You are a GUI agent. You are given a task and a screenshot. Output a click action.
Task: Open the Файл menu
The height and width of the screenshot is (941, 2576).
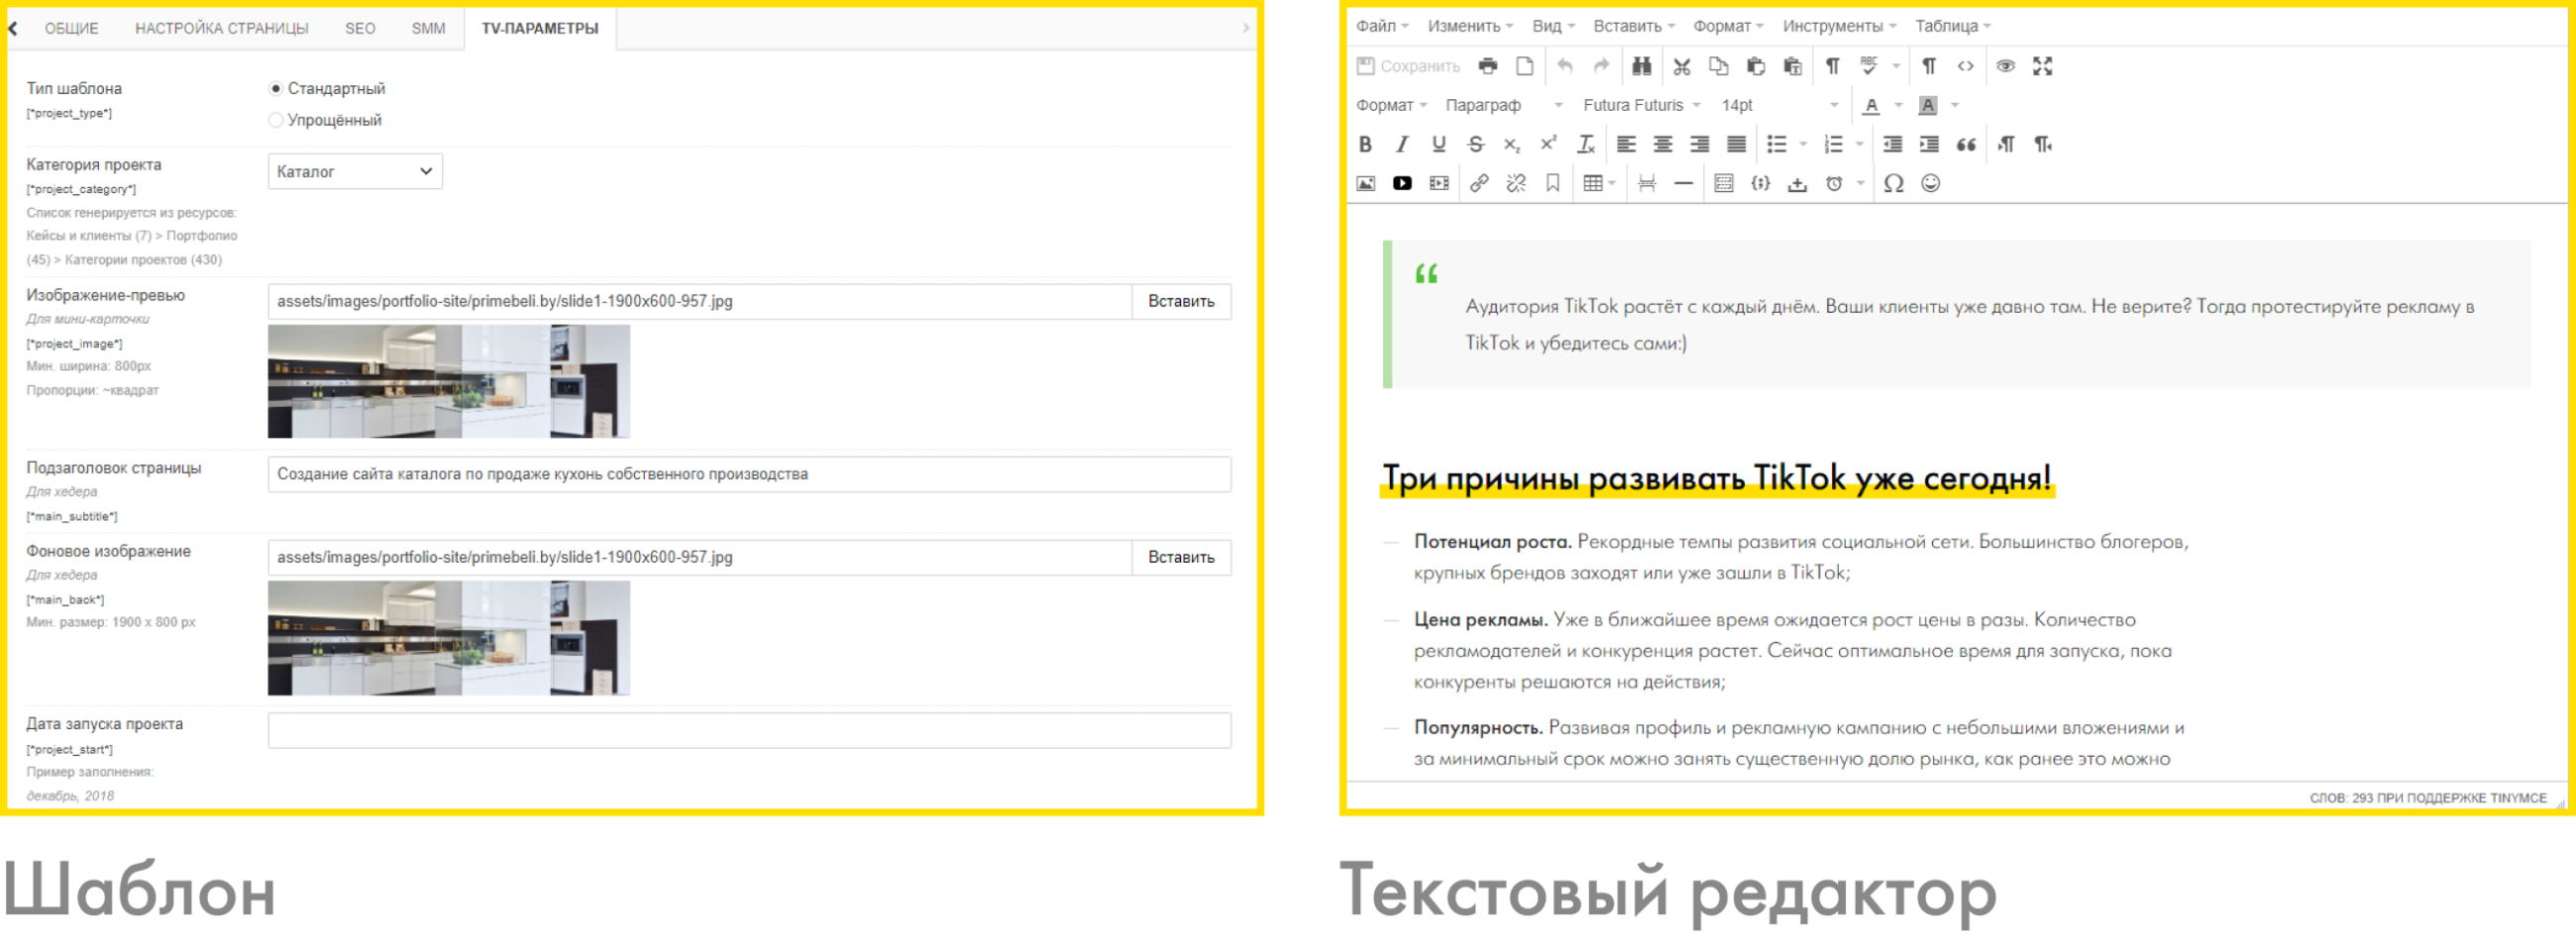[x=1382, y=26]
